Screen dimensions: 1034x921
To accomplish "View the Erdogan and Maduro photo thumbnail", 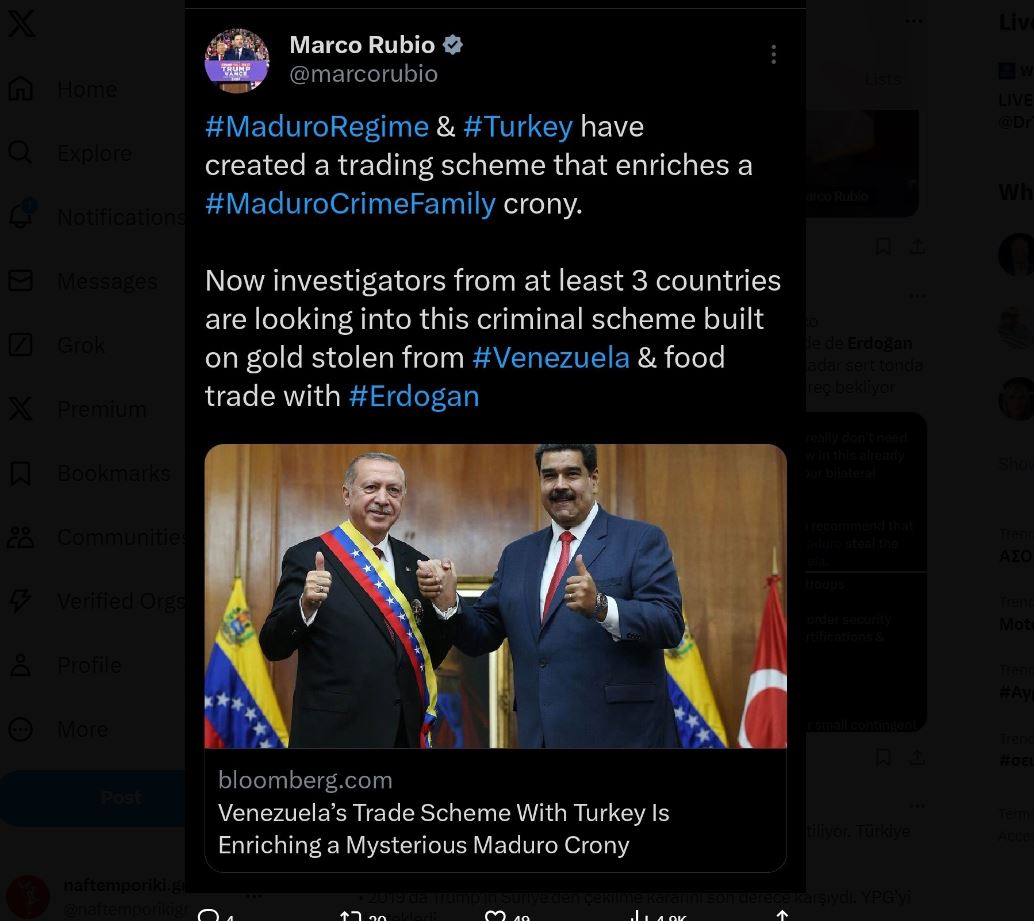I will click(495, 596).
